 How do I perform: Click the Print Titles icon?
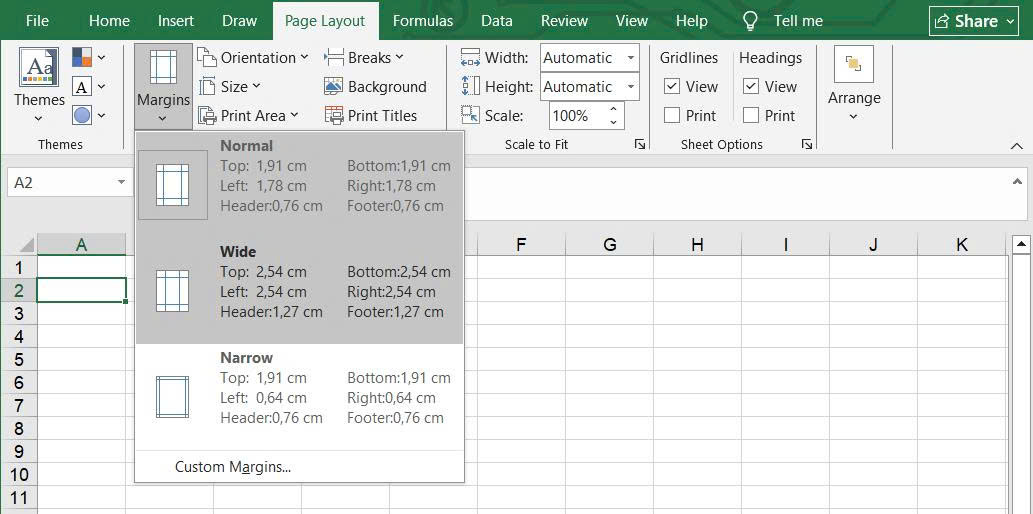click(334, 116)
